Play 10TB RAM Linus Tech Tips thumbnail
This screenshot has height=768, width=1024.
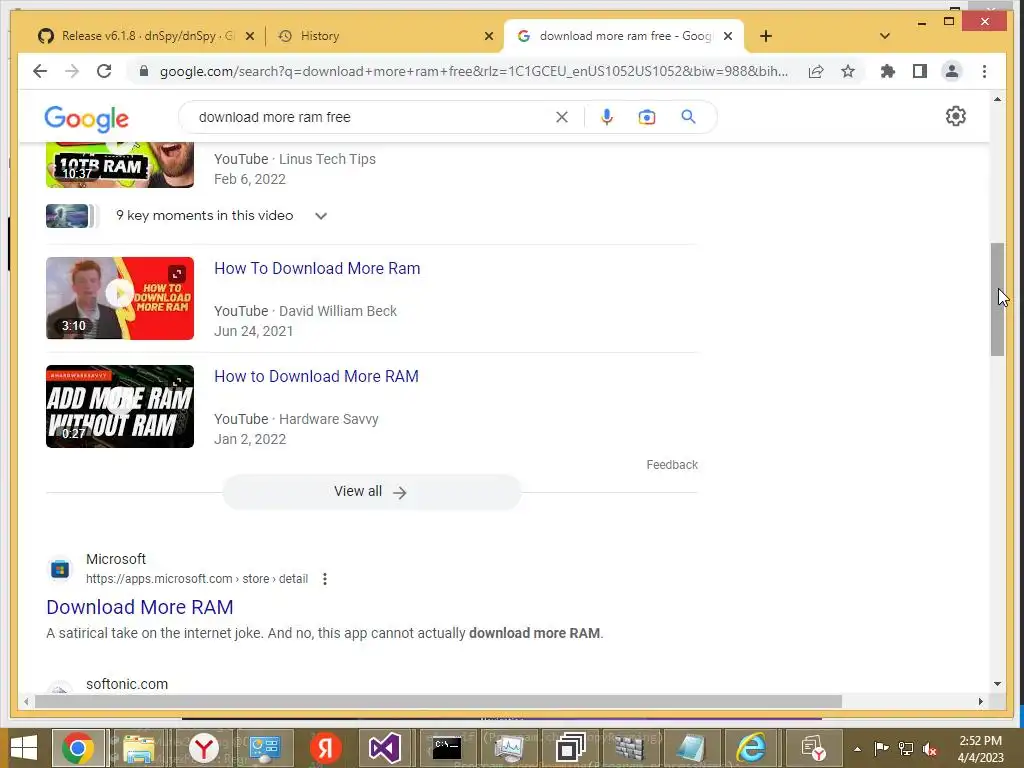point(120,166)
